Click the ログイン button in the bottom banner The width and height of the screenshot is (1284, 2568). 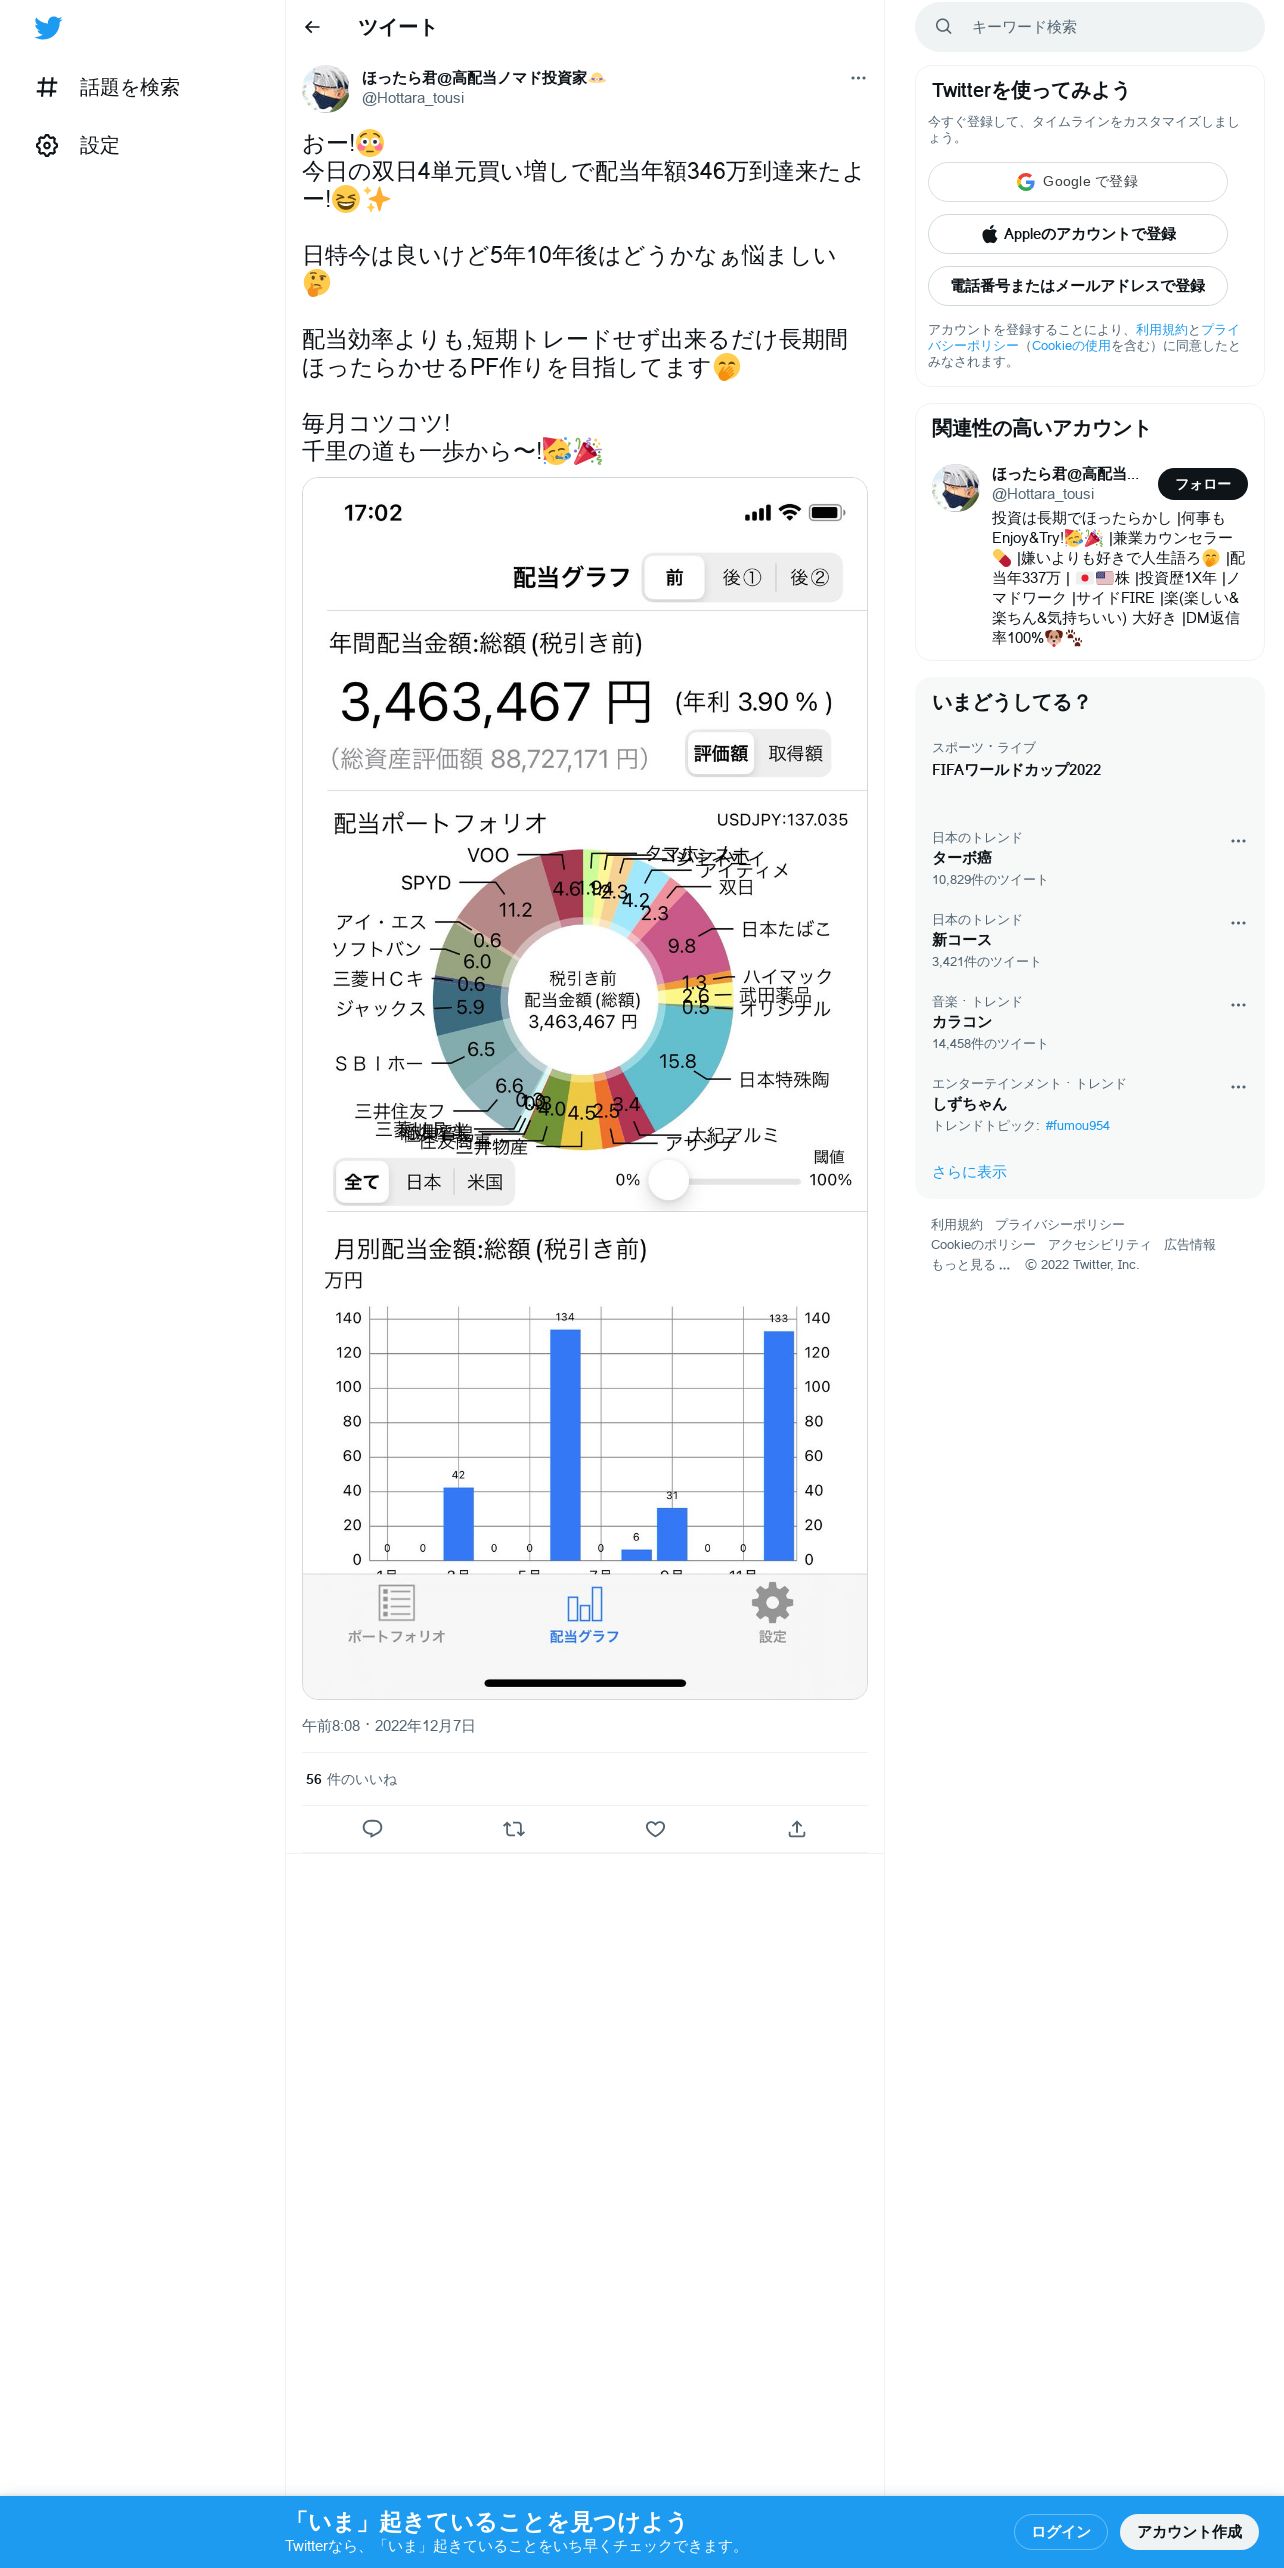pyautogui.click(x=1060, y=2531)
